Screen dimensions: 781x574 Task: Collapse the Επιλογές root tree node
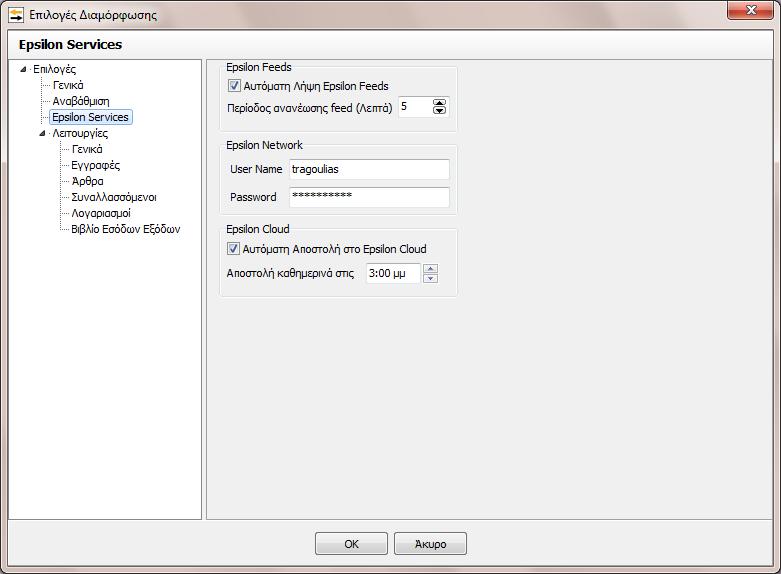(23, 69)
